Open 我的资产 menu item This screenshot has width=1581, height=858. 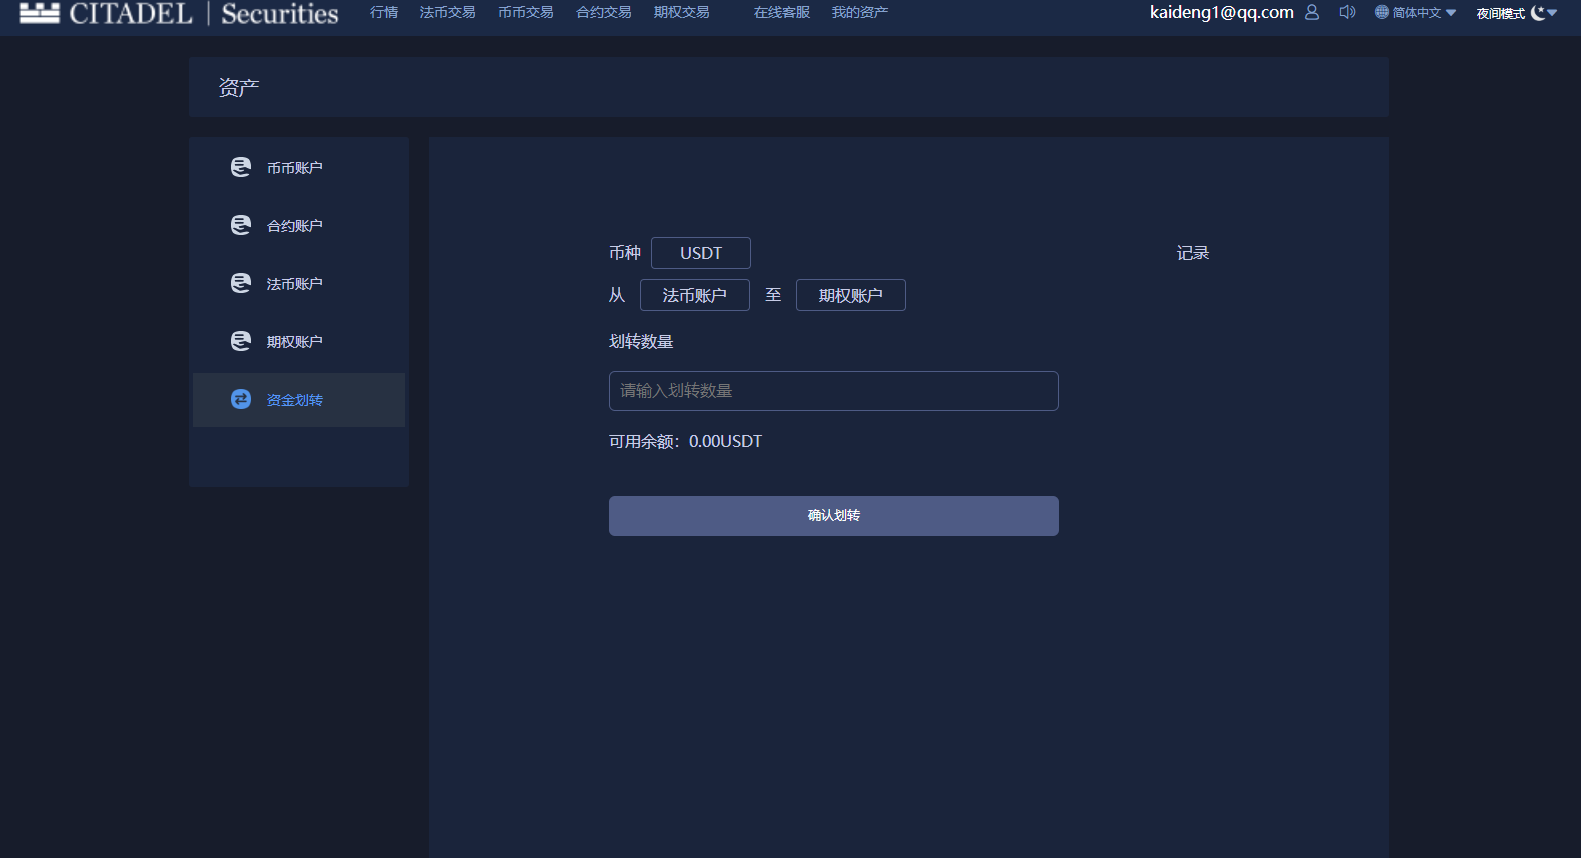(860, 12)
